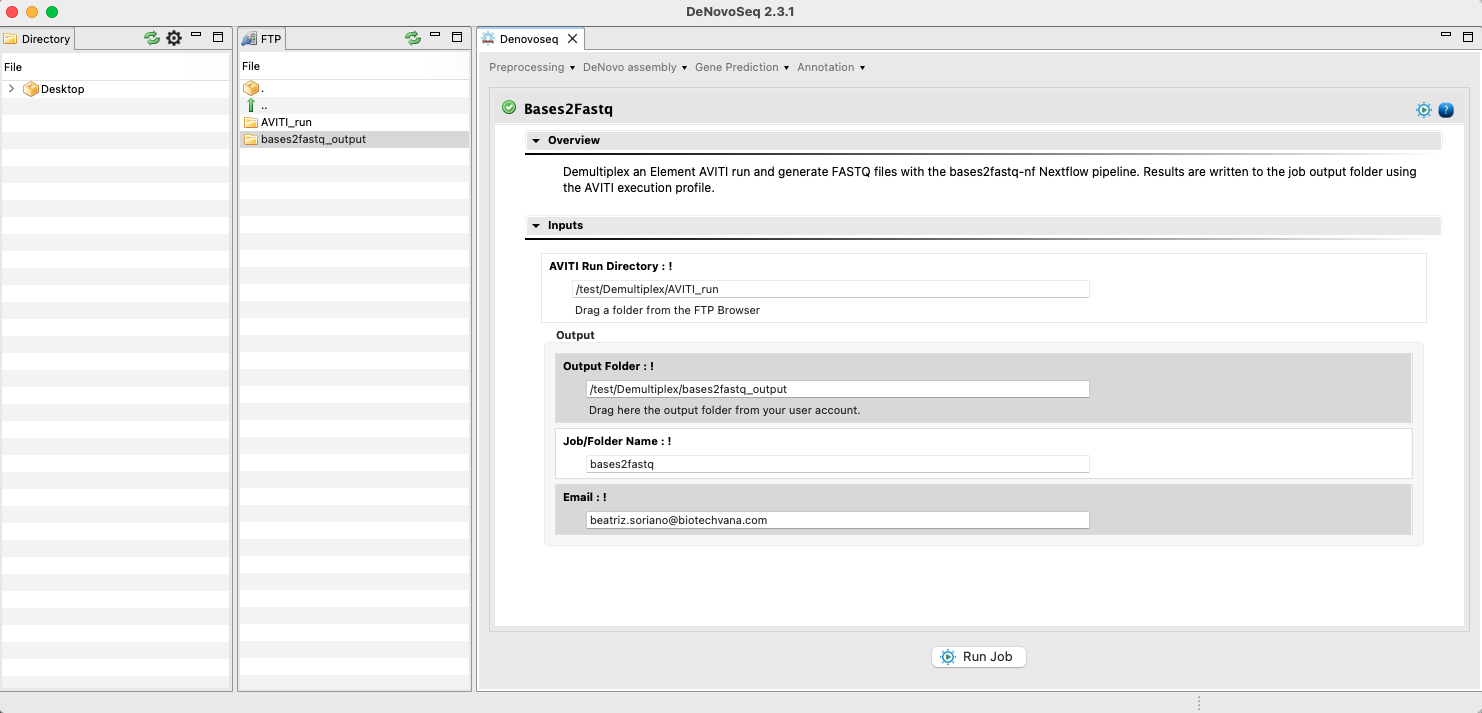1482x713 pixels.
Task: Refresh the FTP panel
Action: pos(413,38)
